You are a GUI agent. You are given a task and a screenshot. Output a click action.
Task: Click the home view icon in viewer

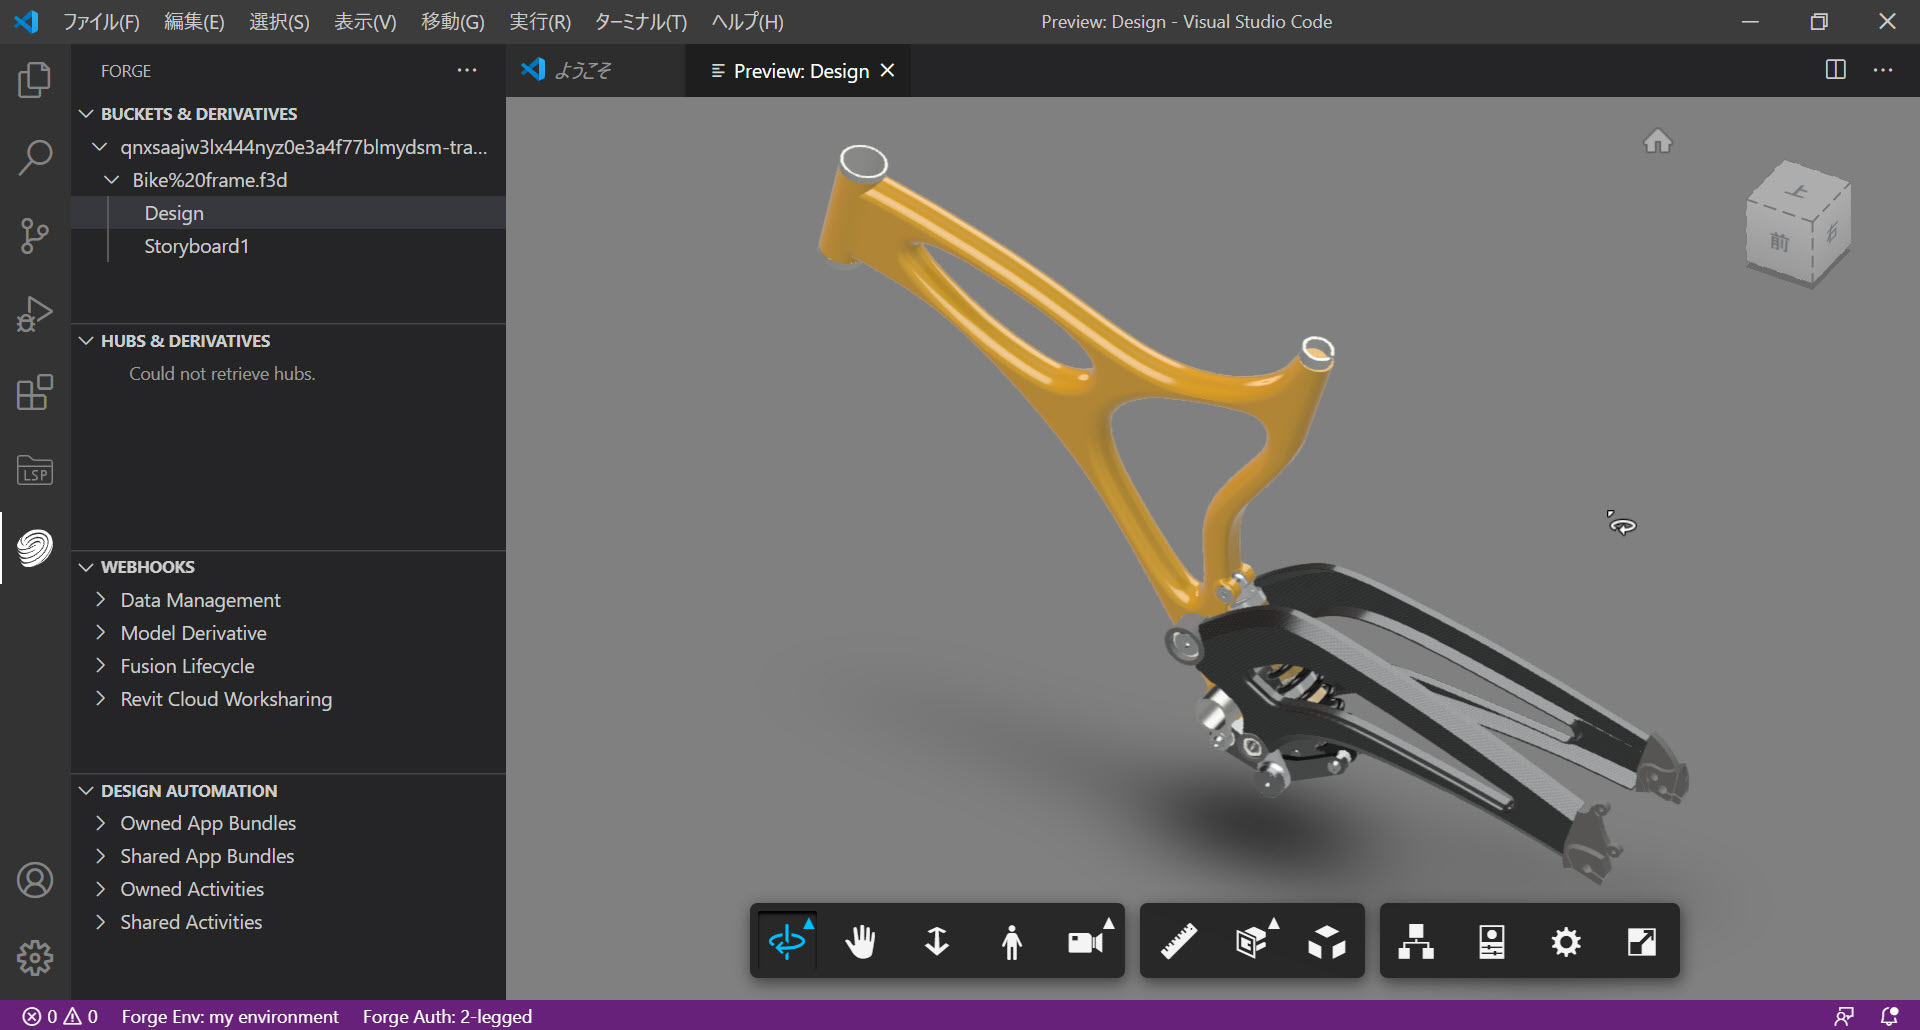coord(1658,141)
